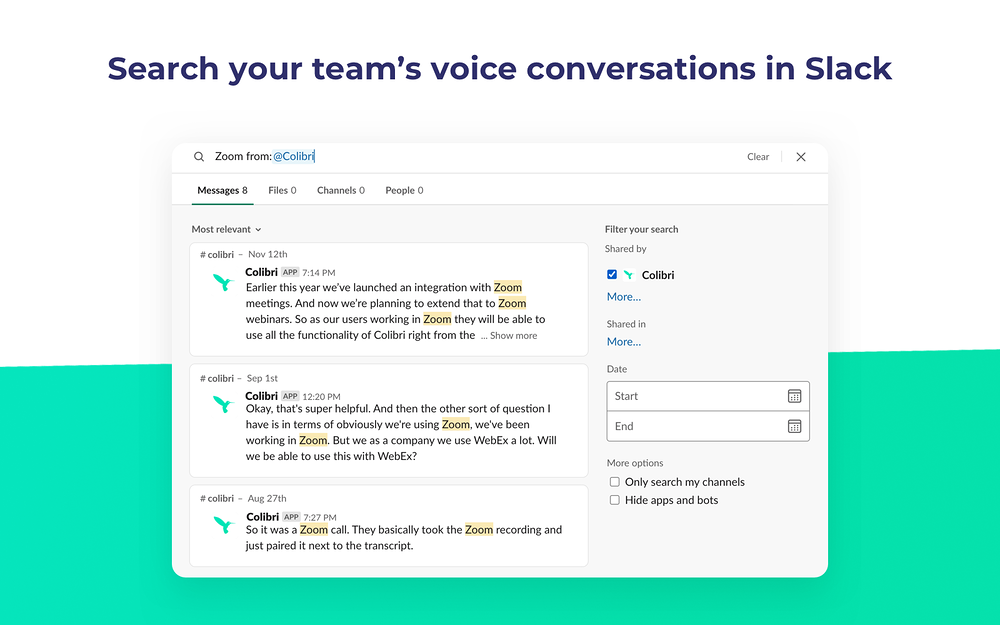Click the @Colibri token in search
Image resolution: width=1000 pixels, height=625 pixels.
pos(293,157)
